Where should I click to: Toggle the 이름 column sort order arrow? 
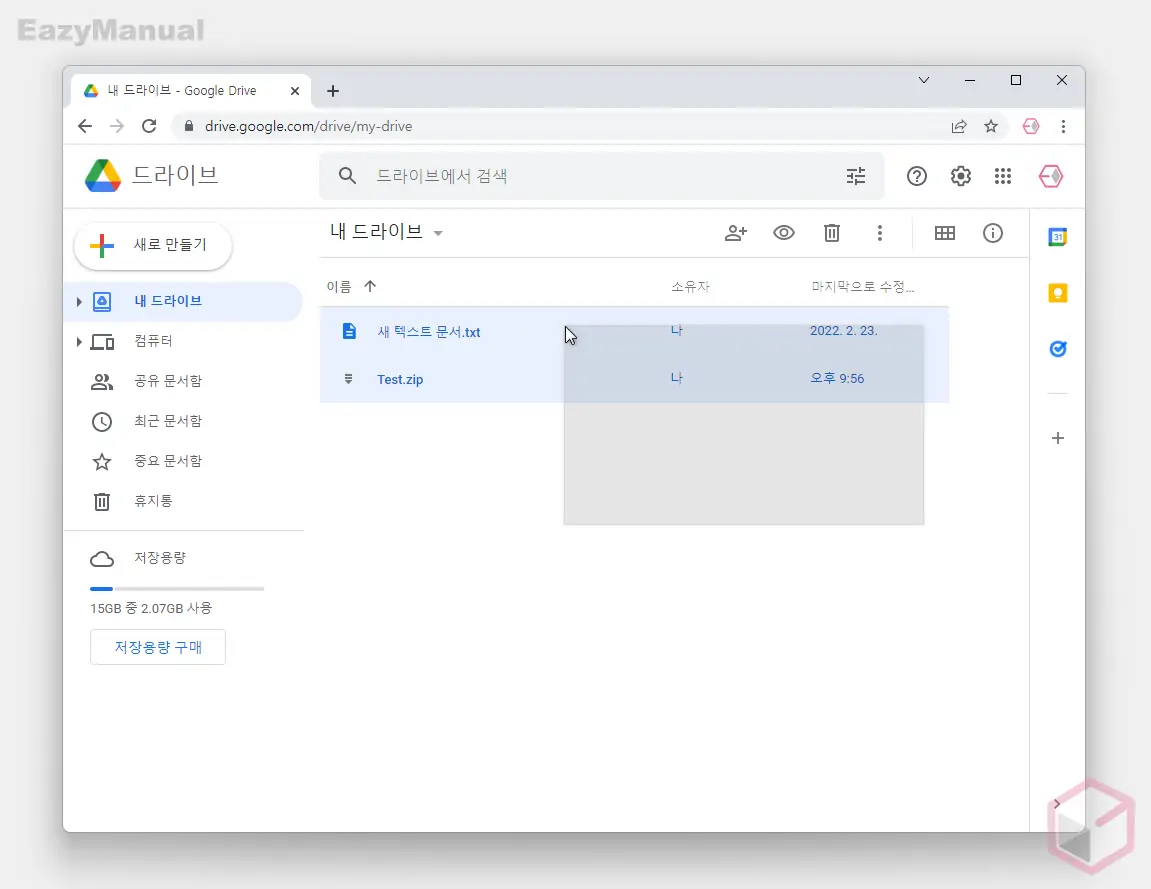click(369, 286)
